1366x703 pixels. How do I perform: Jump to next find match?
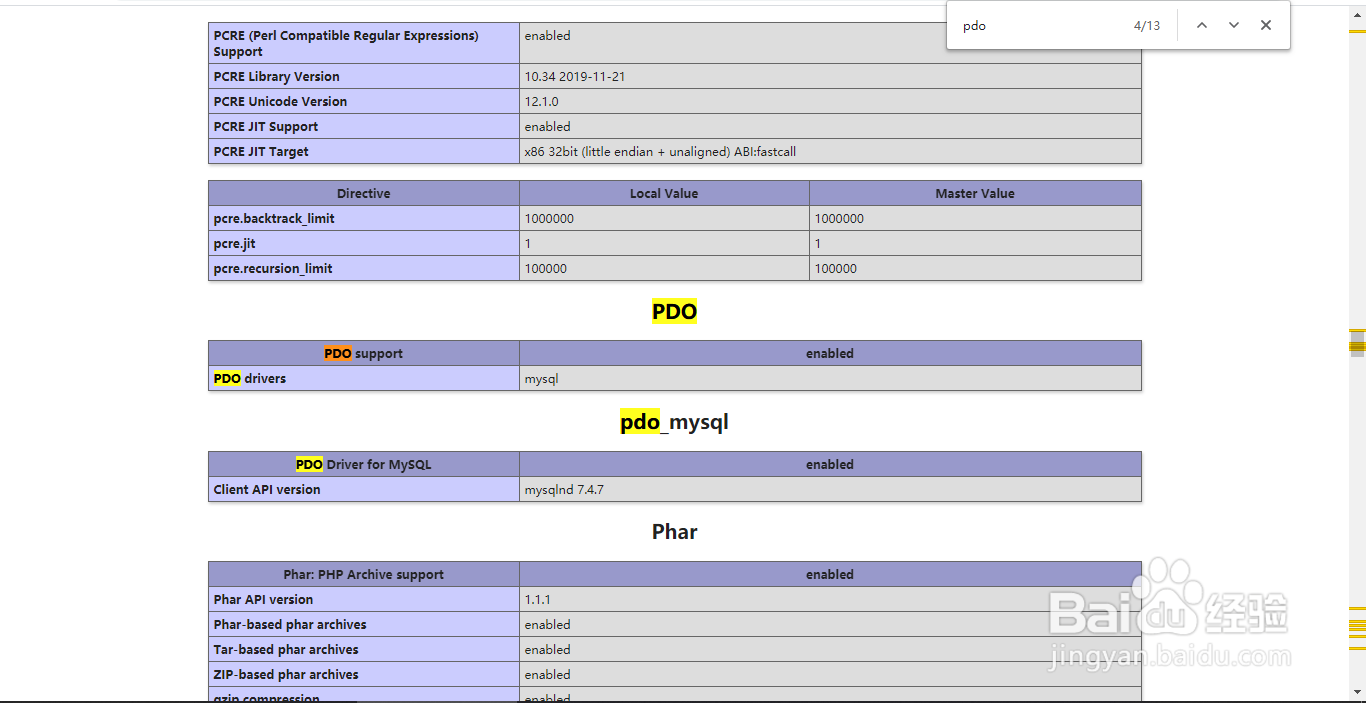pyautogui.click(x=1234, y=26)
